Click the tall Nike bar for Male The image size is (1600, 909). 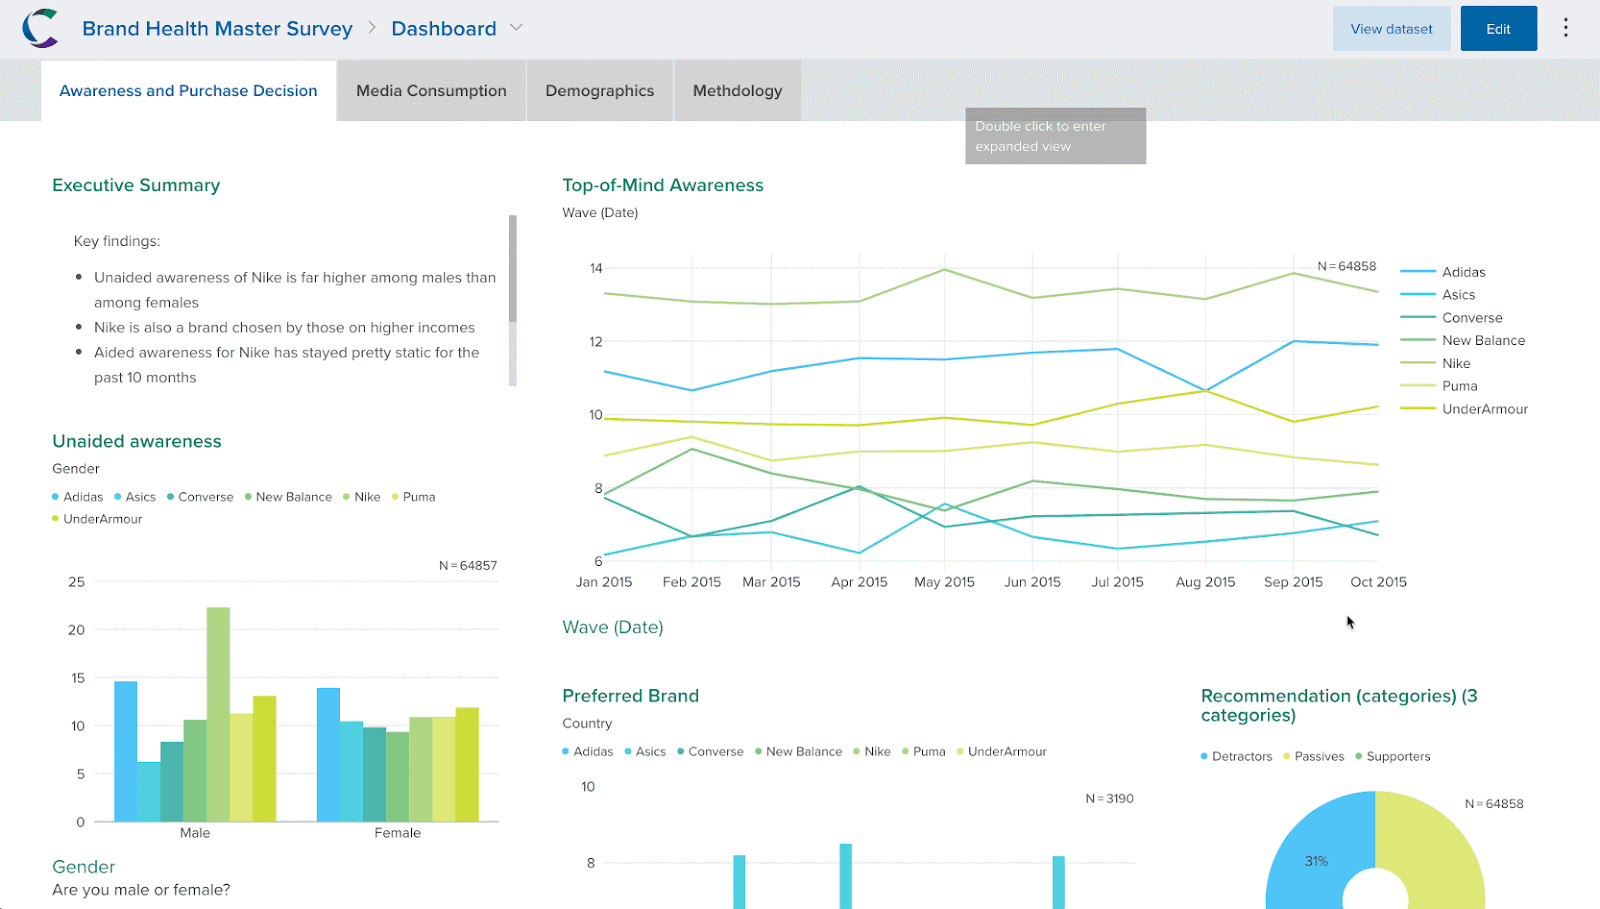pos(218,714)
